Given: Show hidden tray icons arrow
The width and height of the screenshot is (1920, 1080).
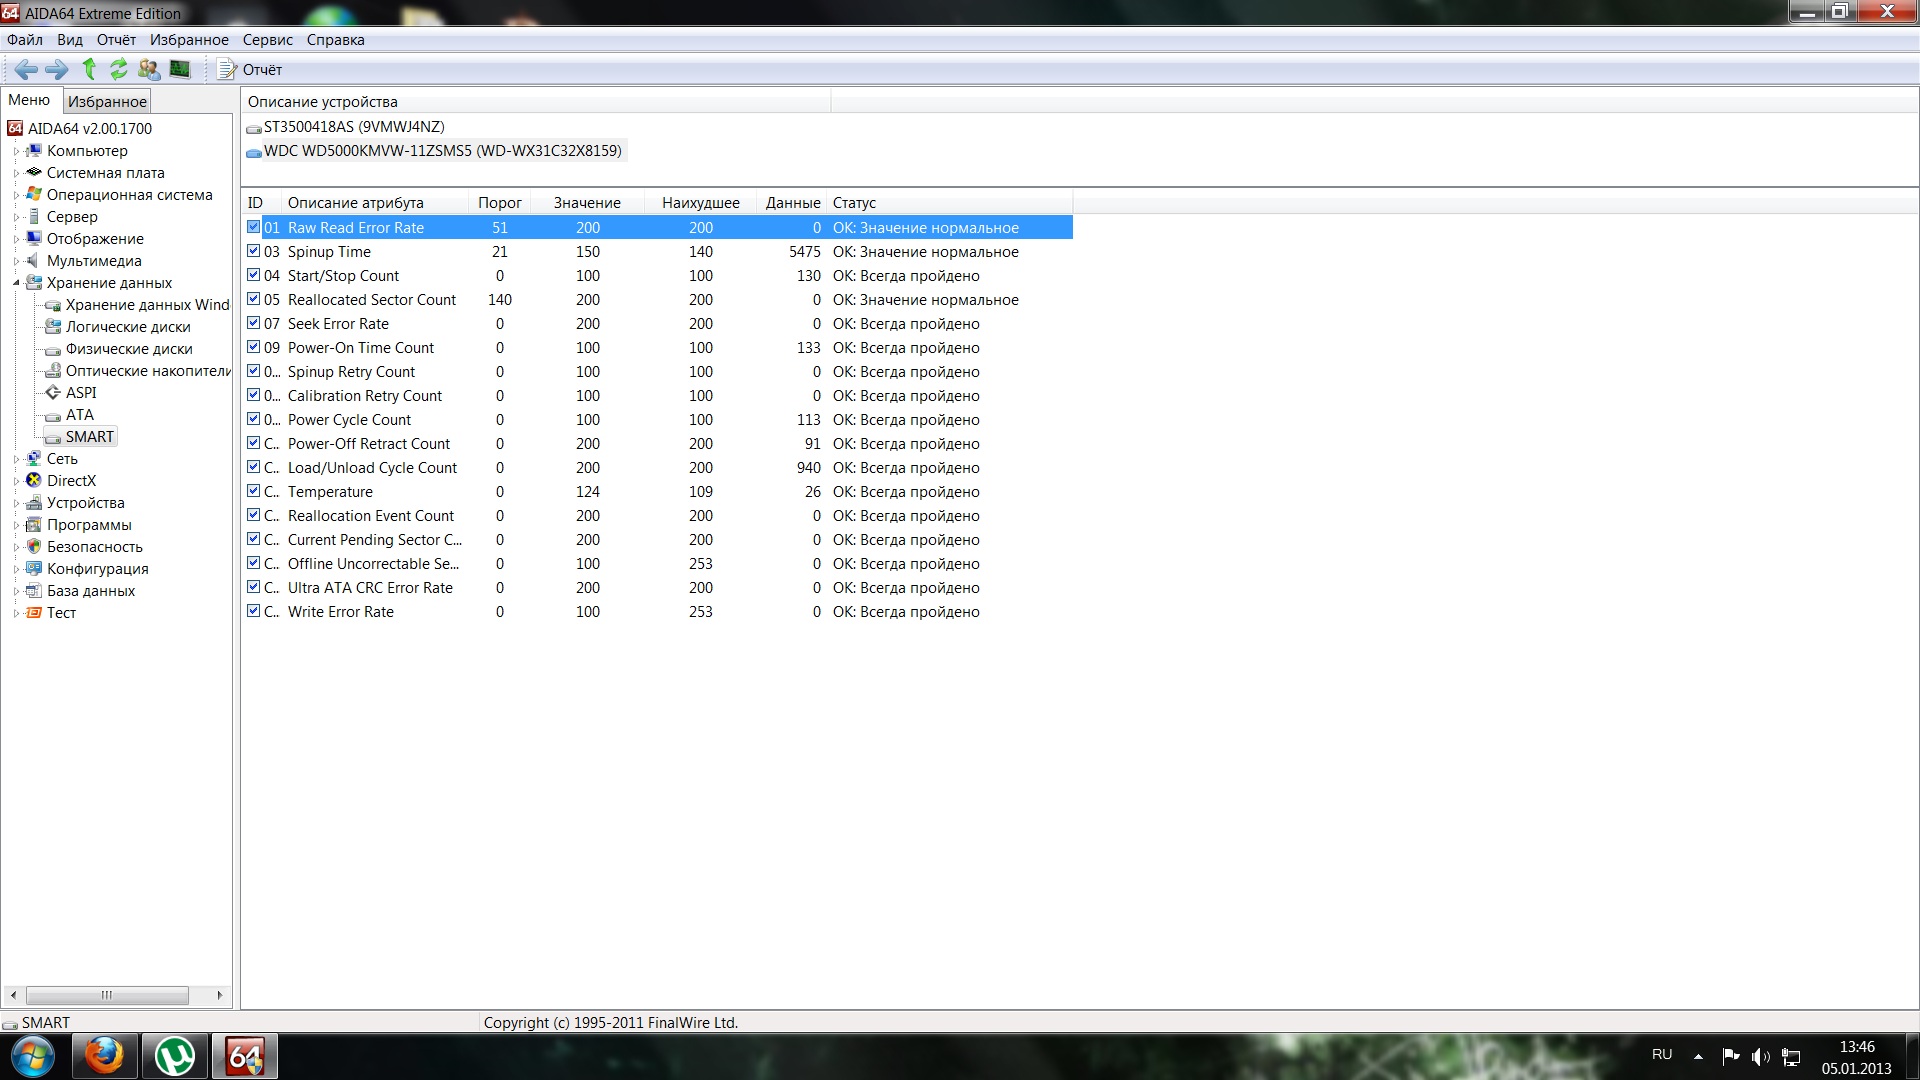Looking at the screenshot, I should 1698,1056.
